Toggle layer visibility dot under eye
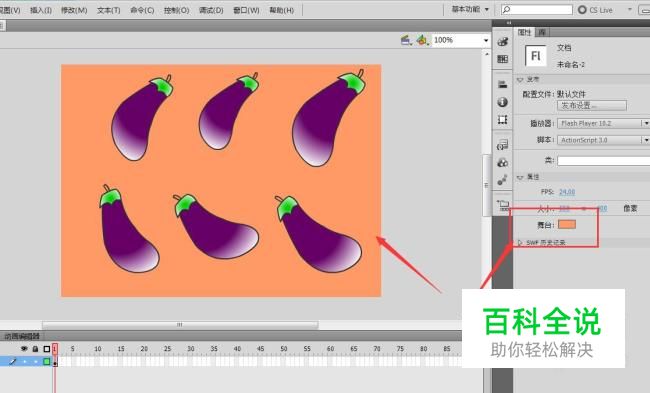 pyautogui.click(x=24, y=361)
